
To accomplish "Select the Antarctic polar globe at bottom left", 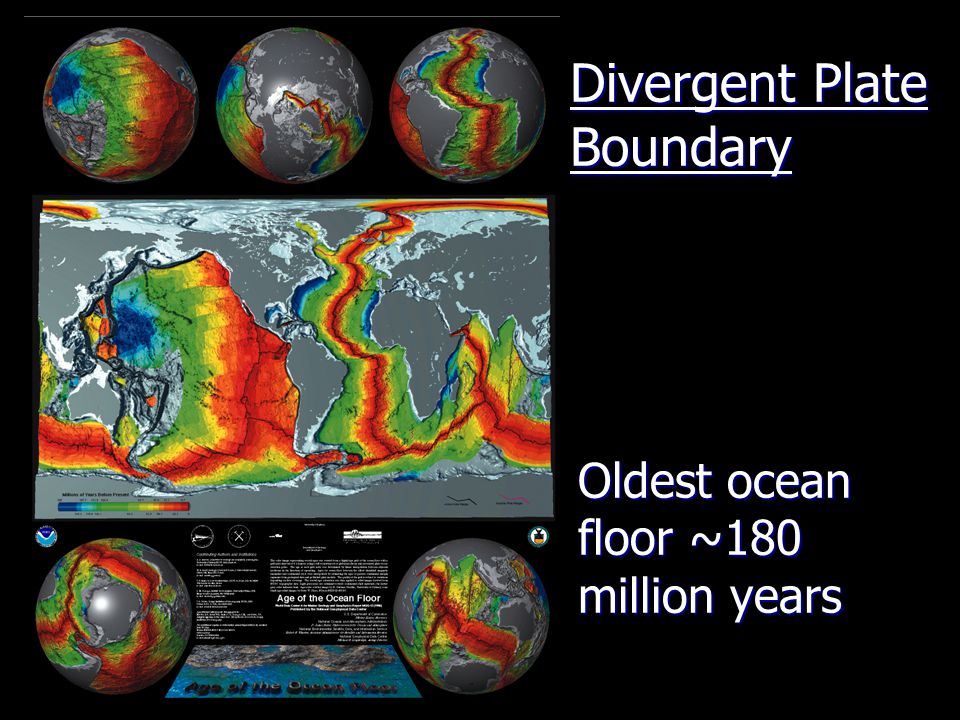I will coord(113,615).
